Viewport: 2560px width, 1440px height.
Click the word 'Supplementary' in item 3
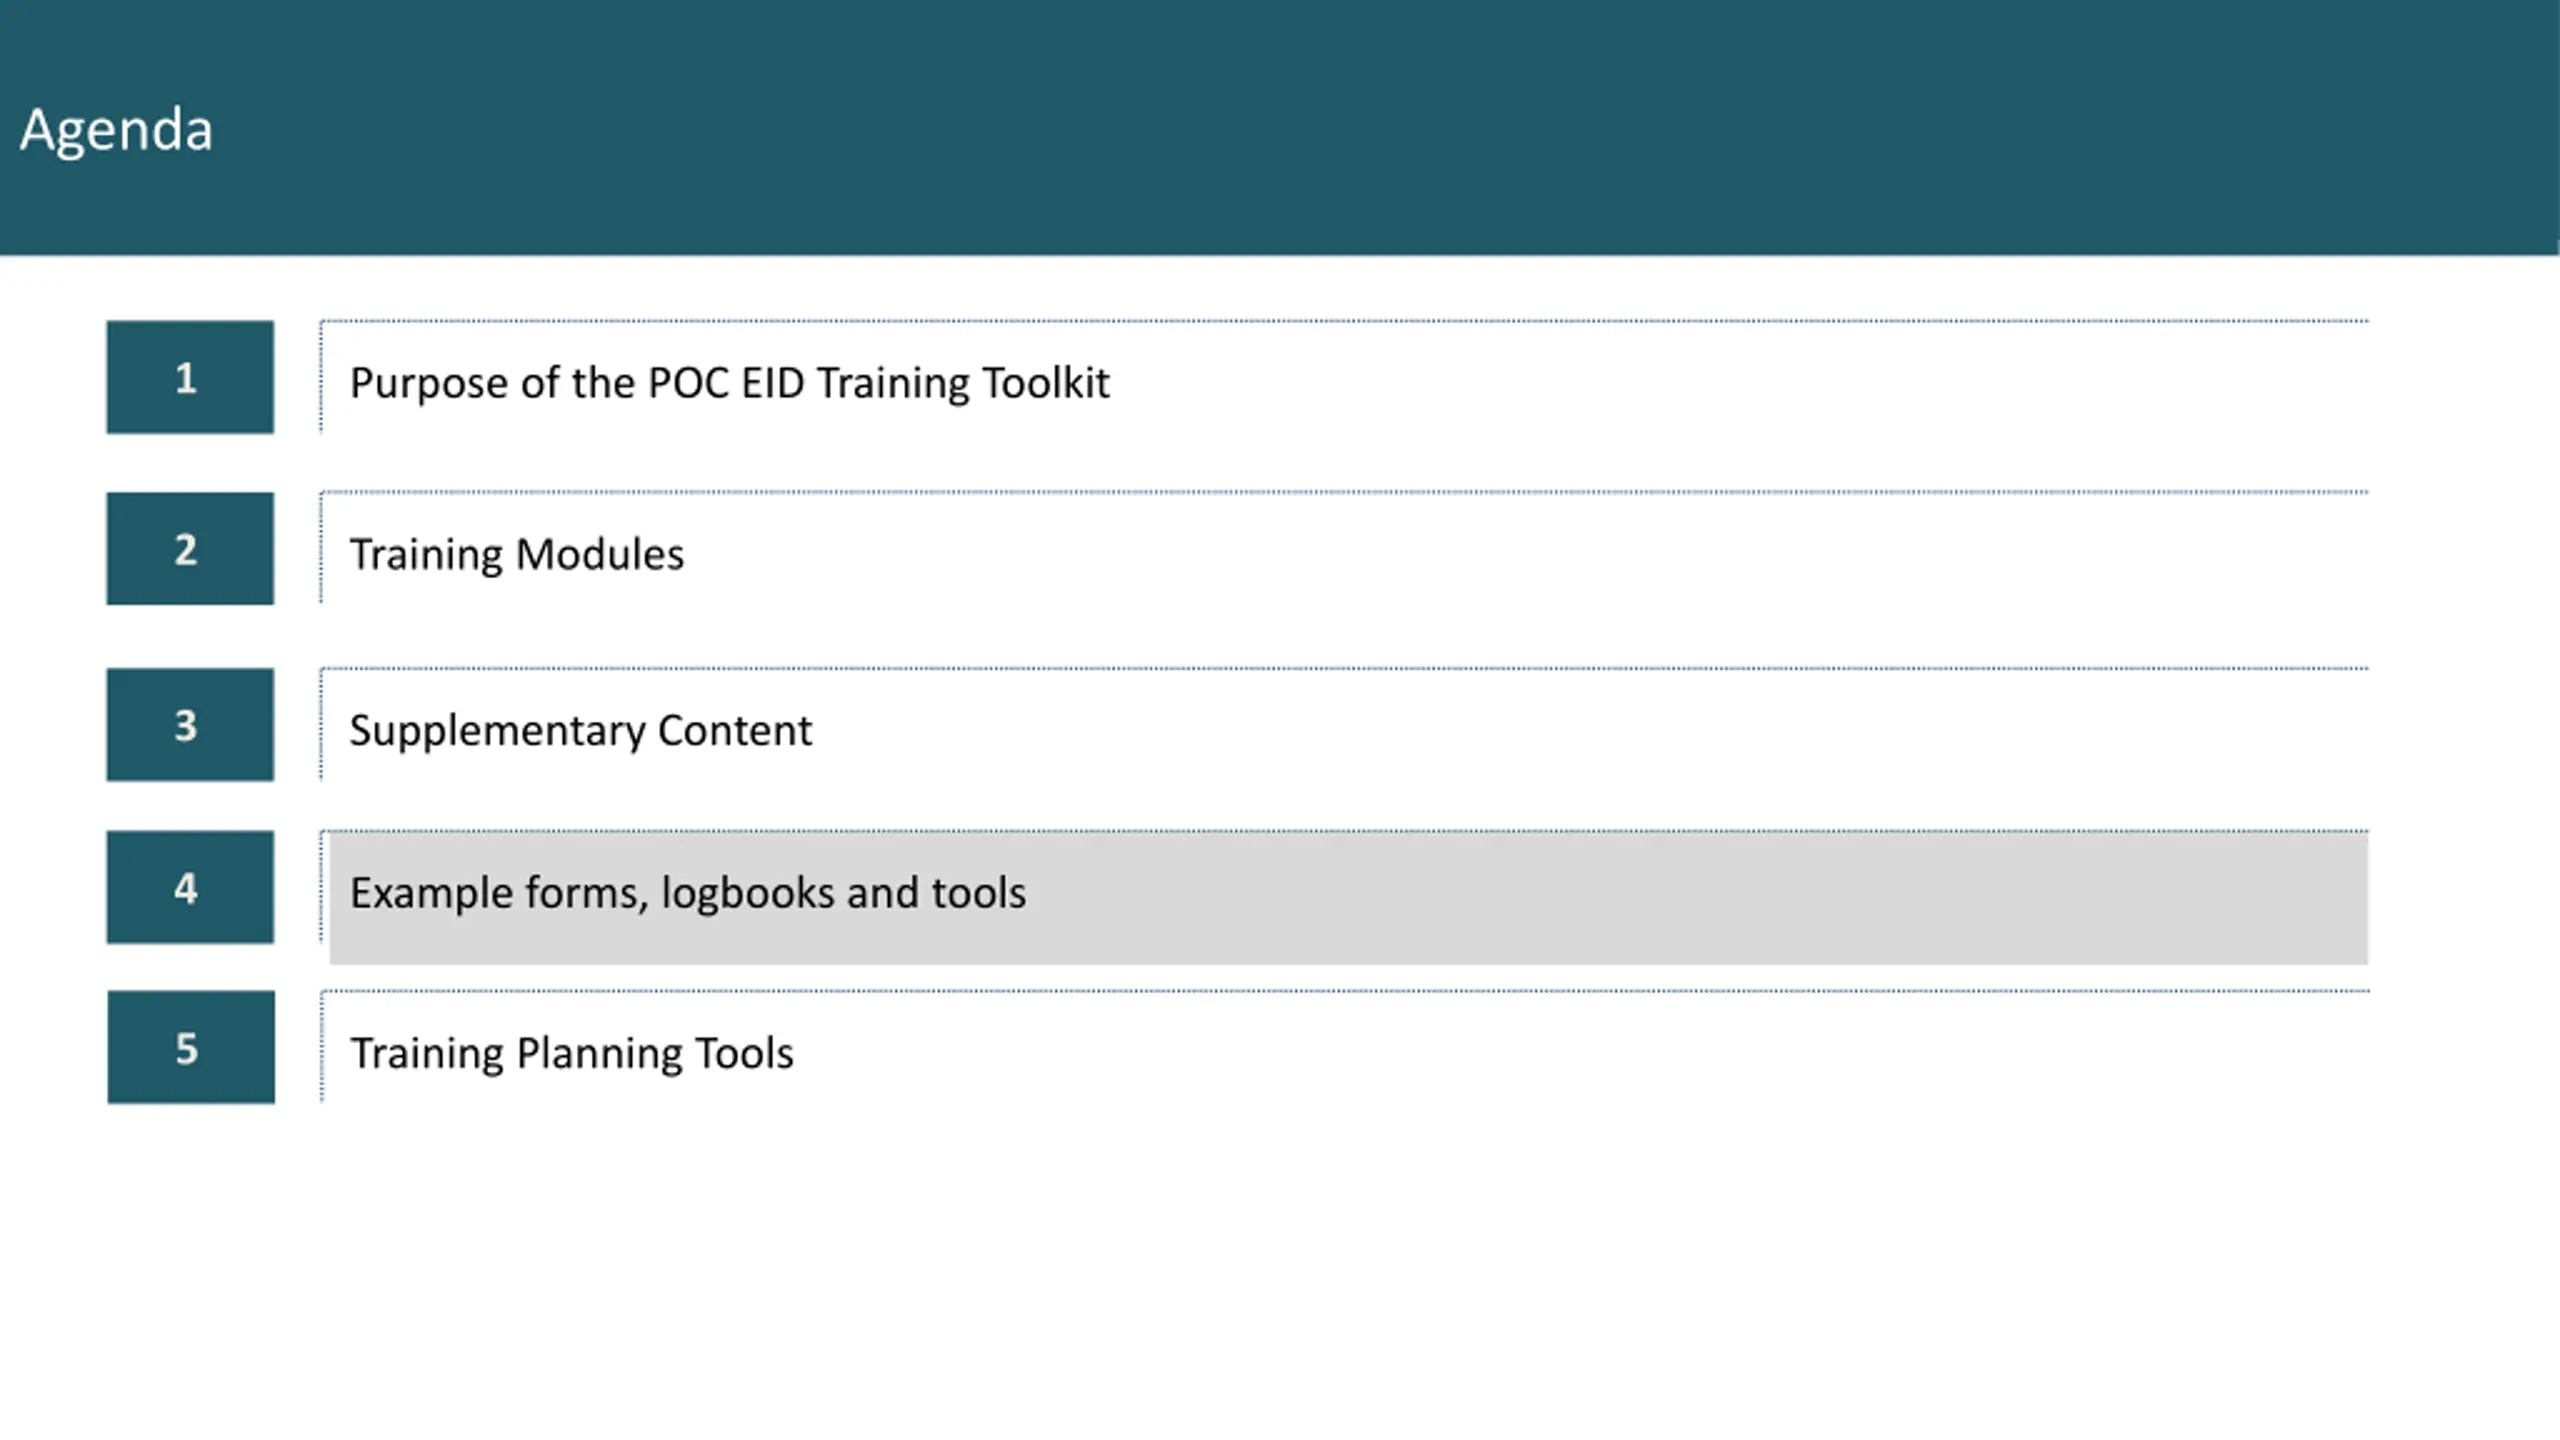coord(497,731)
